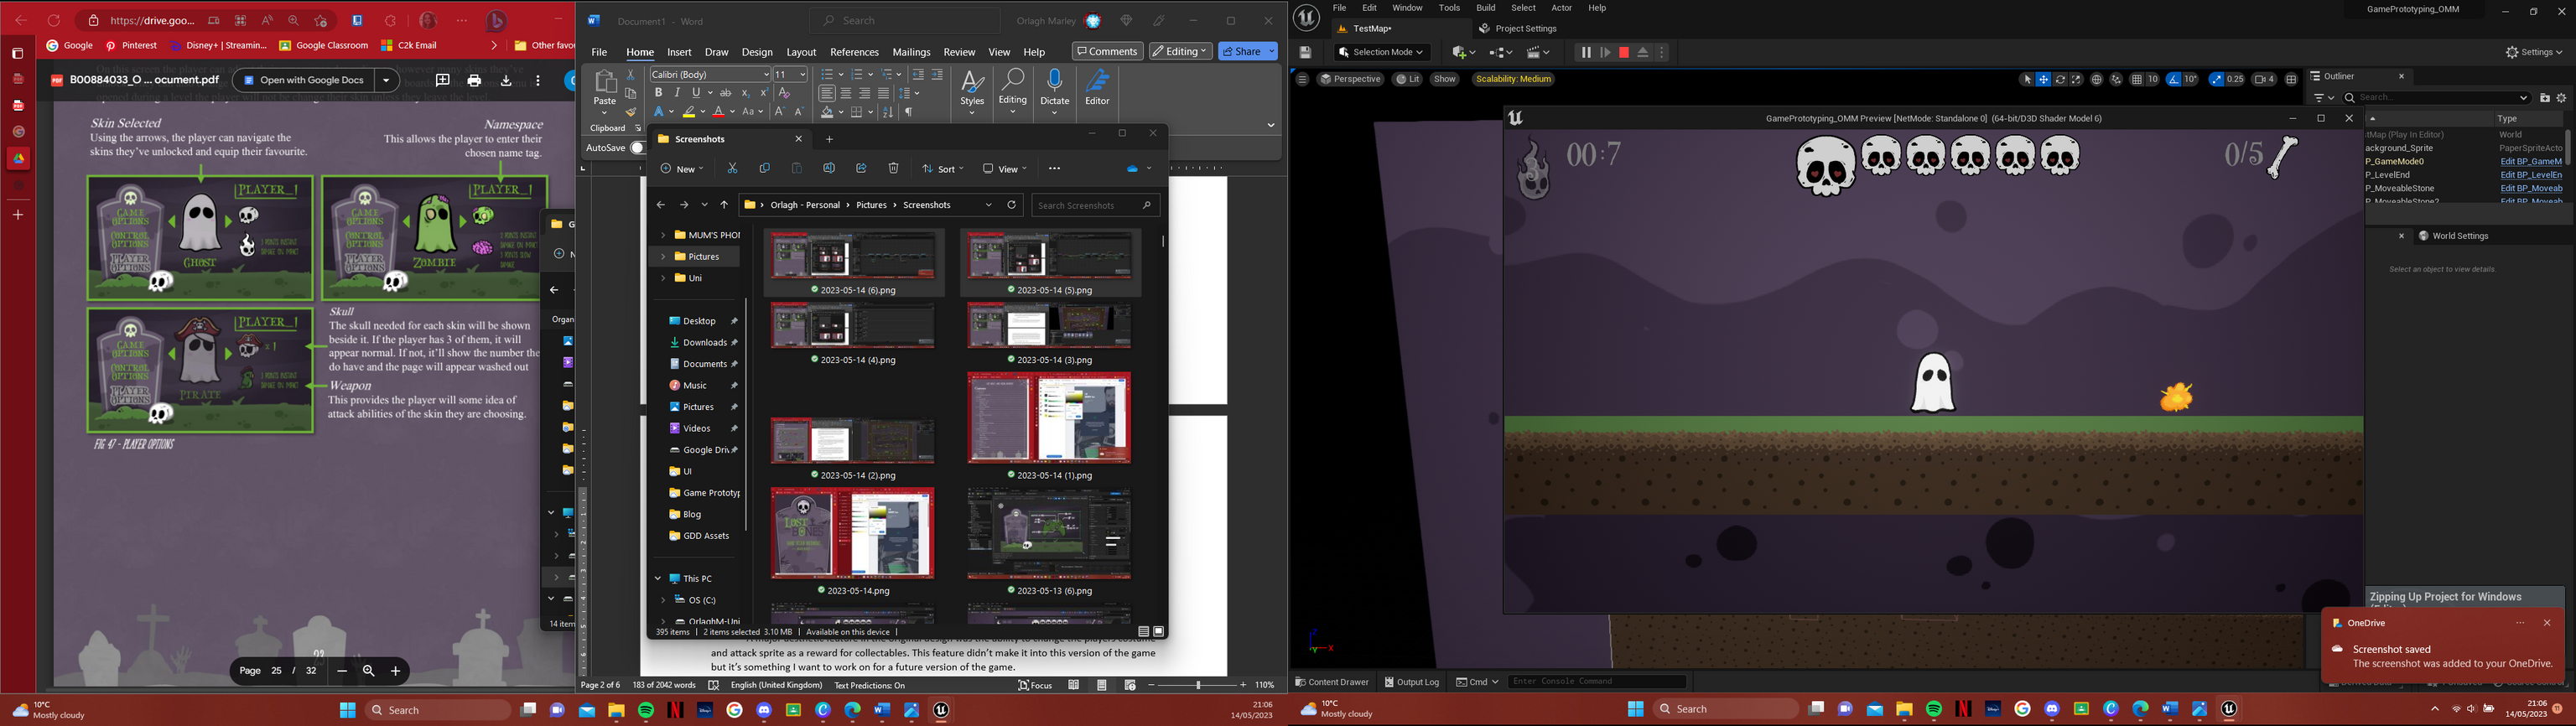Image resolution: width=2576 pixels, height=726 pixels.
Task: Select the scale transform tool in Unreal viewport
Action: point(2076,79)
